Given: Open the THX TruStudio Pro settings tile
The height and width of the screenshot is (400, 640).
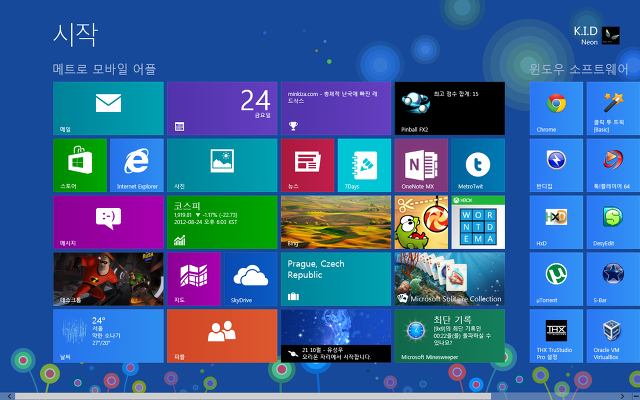Looking at the screenshot, I should [x=556, y=336].
